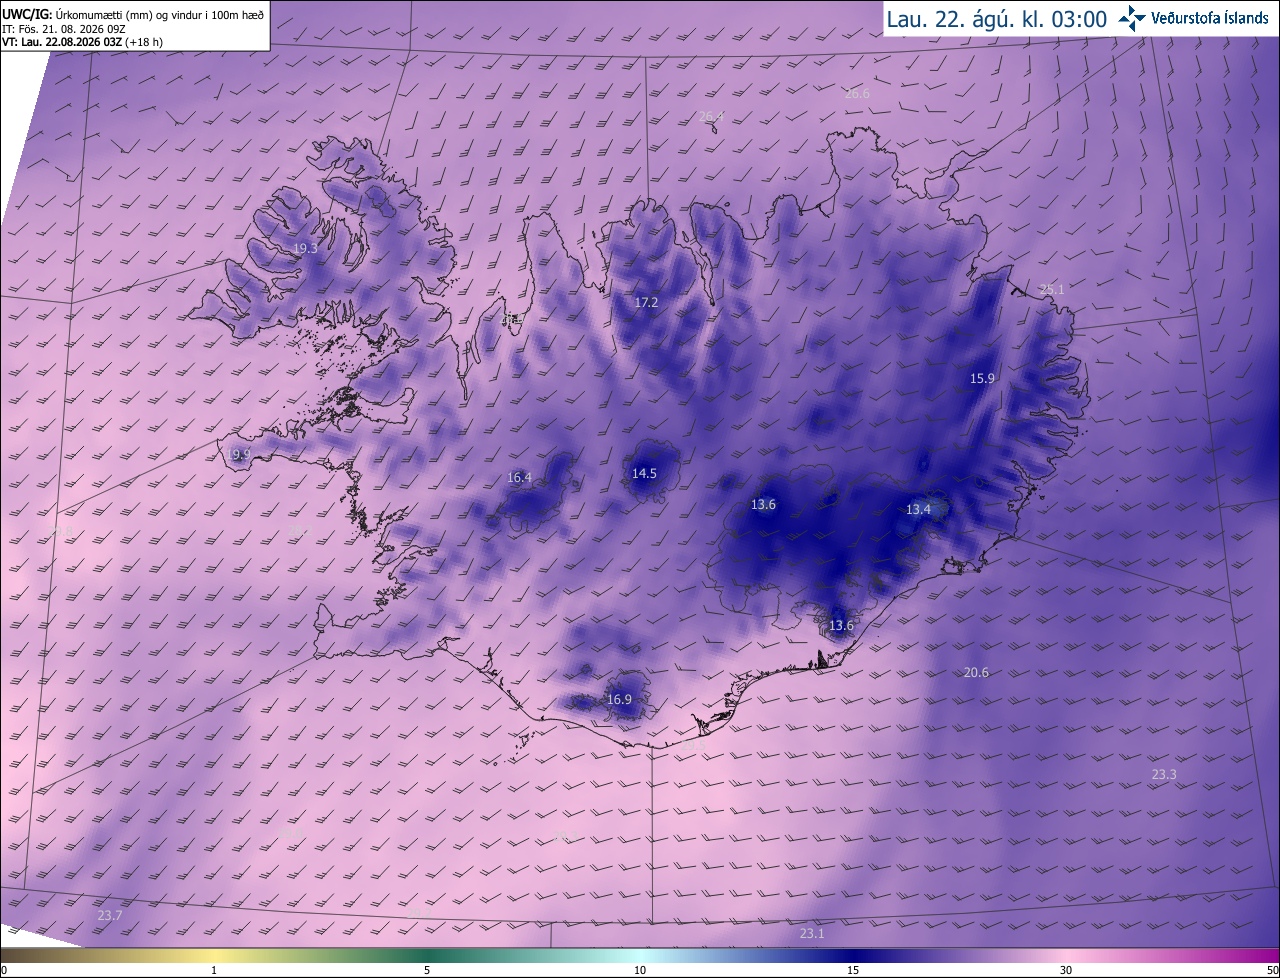
Task: Click the 5 tick on the color legend
Action: [x=427, y=970]
